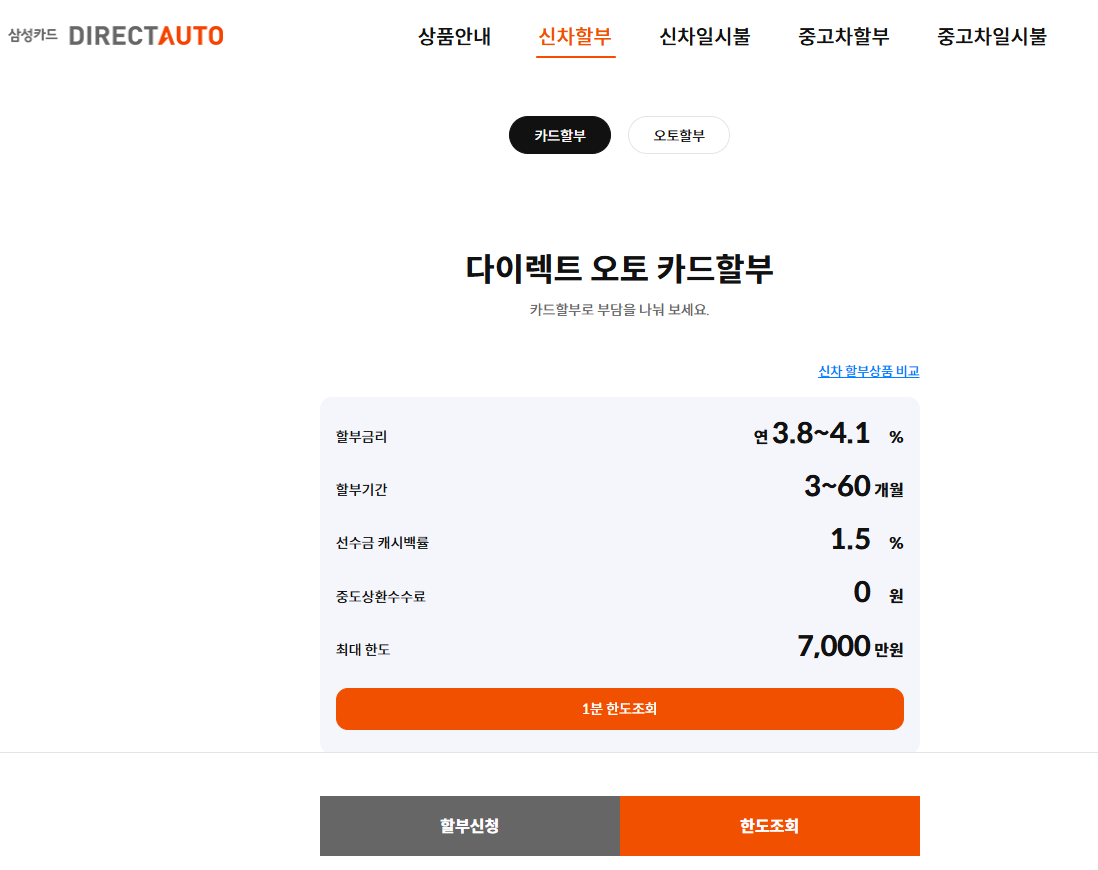1098x870 pixels.
Task: Select the 카드할부 tab pill
Action: pyautogui.click(x=560, y=135)
